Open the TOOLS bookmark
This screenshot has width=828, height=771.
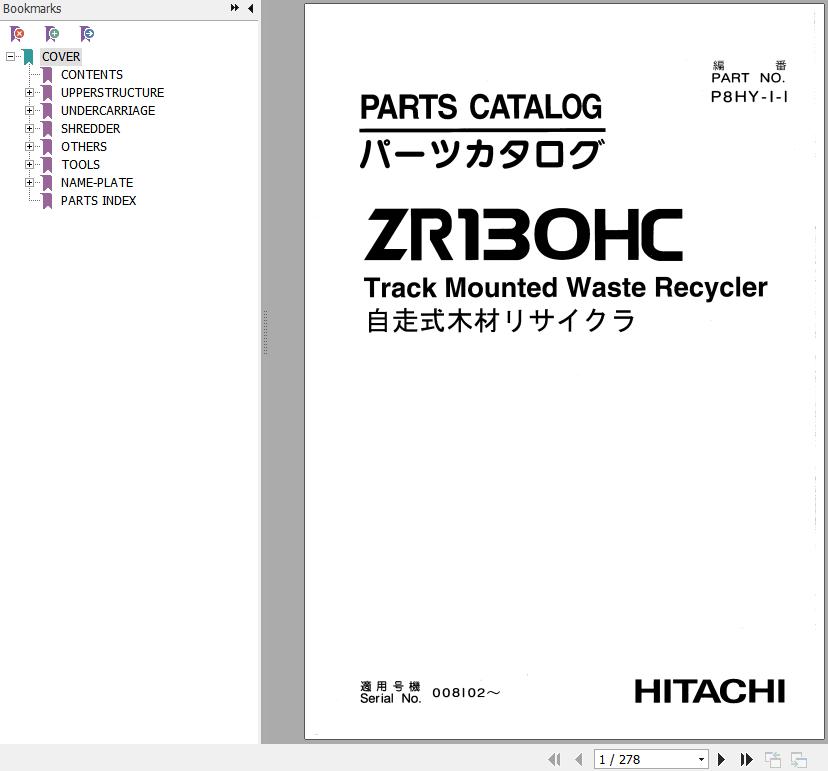[x=80, y=164]
